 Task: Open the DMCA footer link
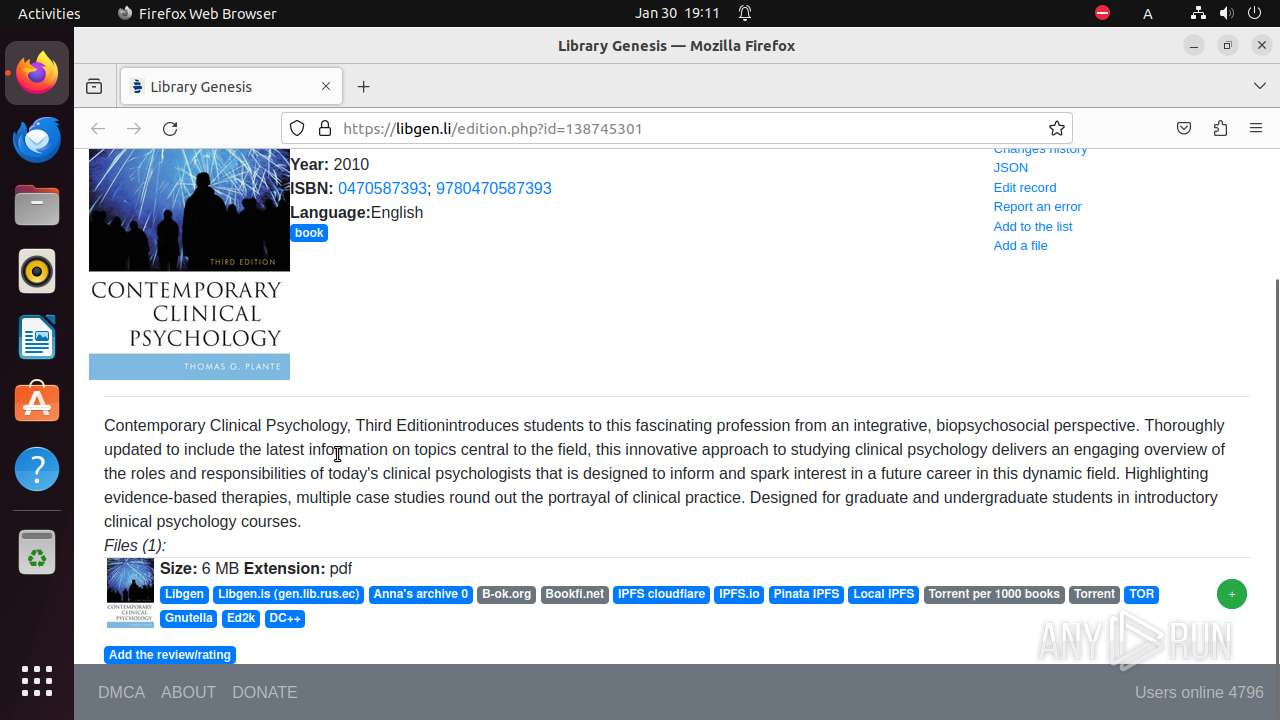pyautogui.click(x=121, y=692)
